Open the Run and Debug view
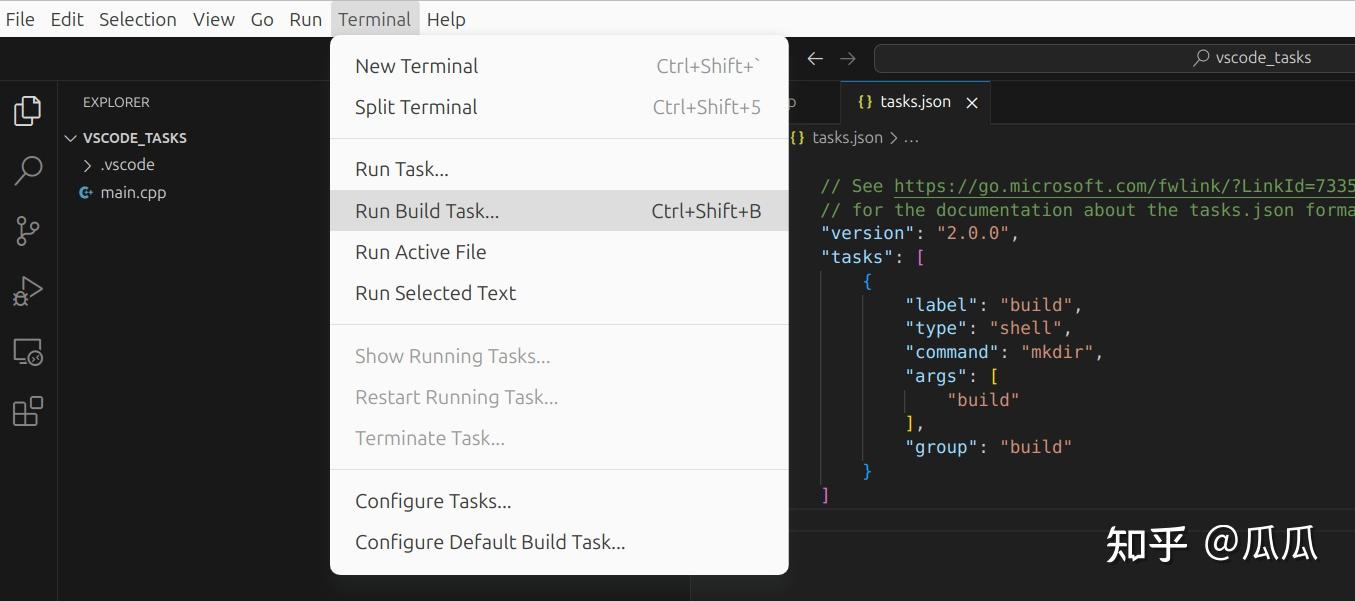The image size is (1355, 601). tap(27, 291)
